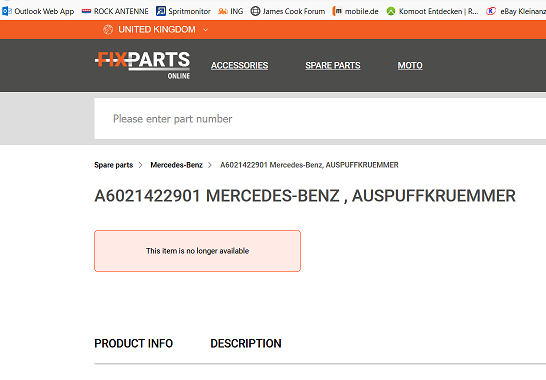Viewport: 546px width, 380px height.
Task: Click the part number search field
Action: [x=320, y=118]
